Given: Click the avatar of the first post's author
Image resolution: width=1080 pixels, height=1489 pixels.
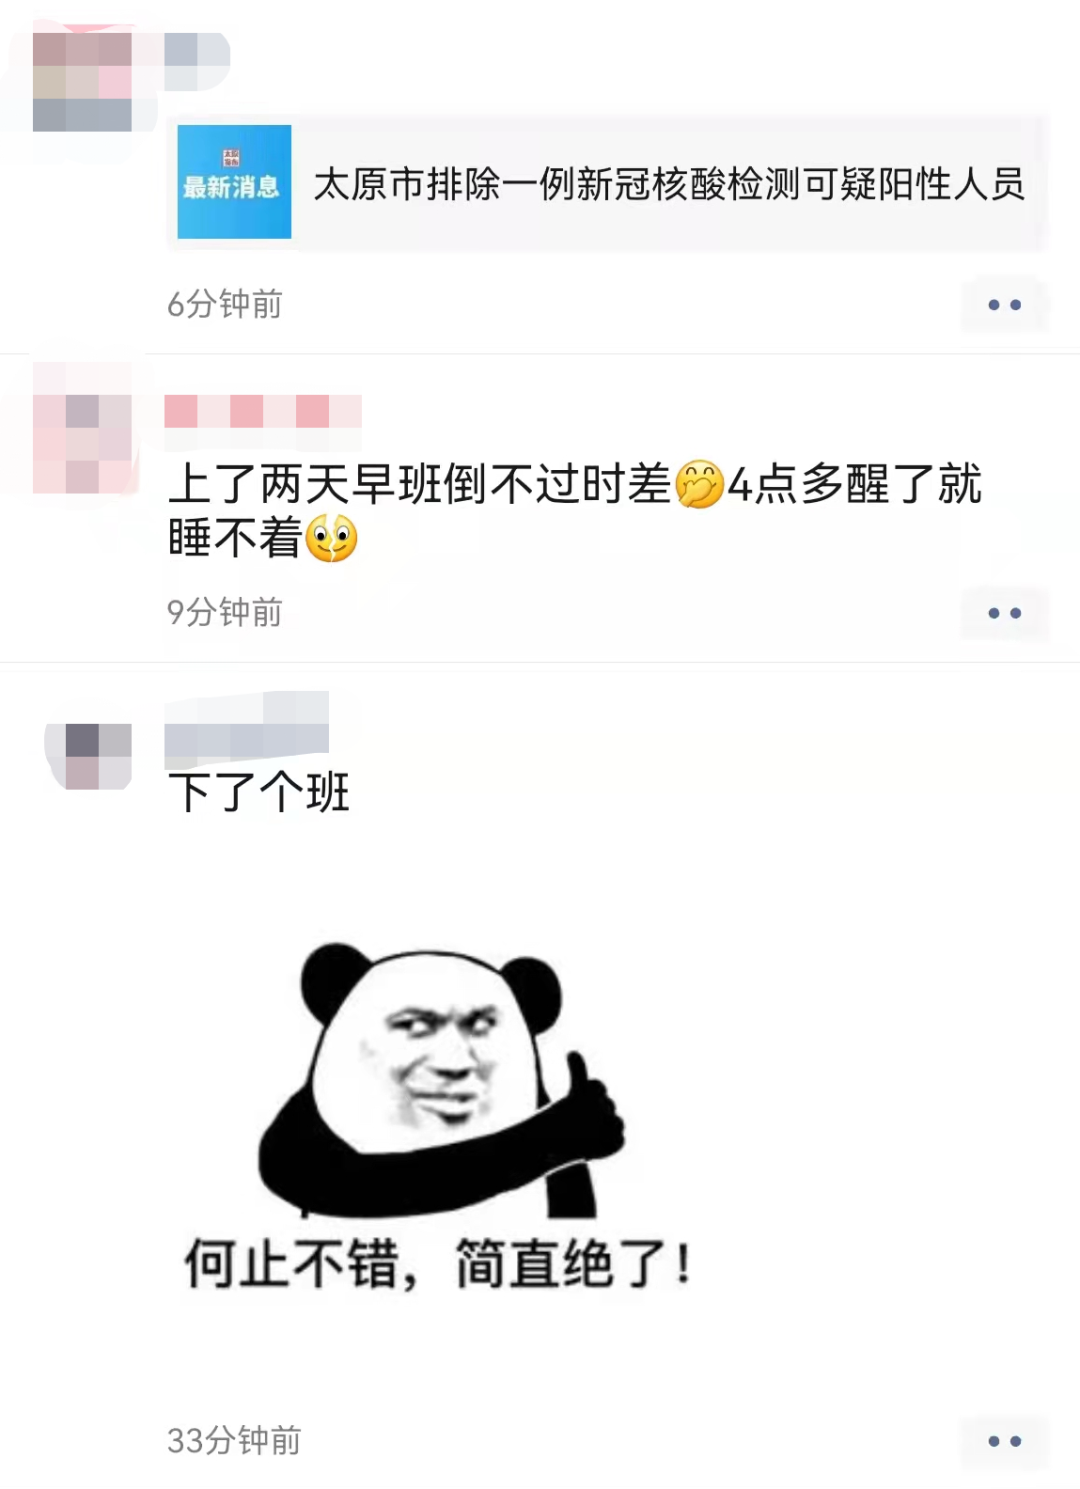Looking at the screenshot, I should coord(82,82).
